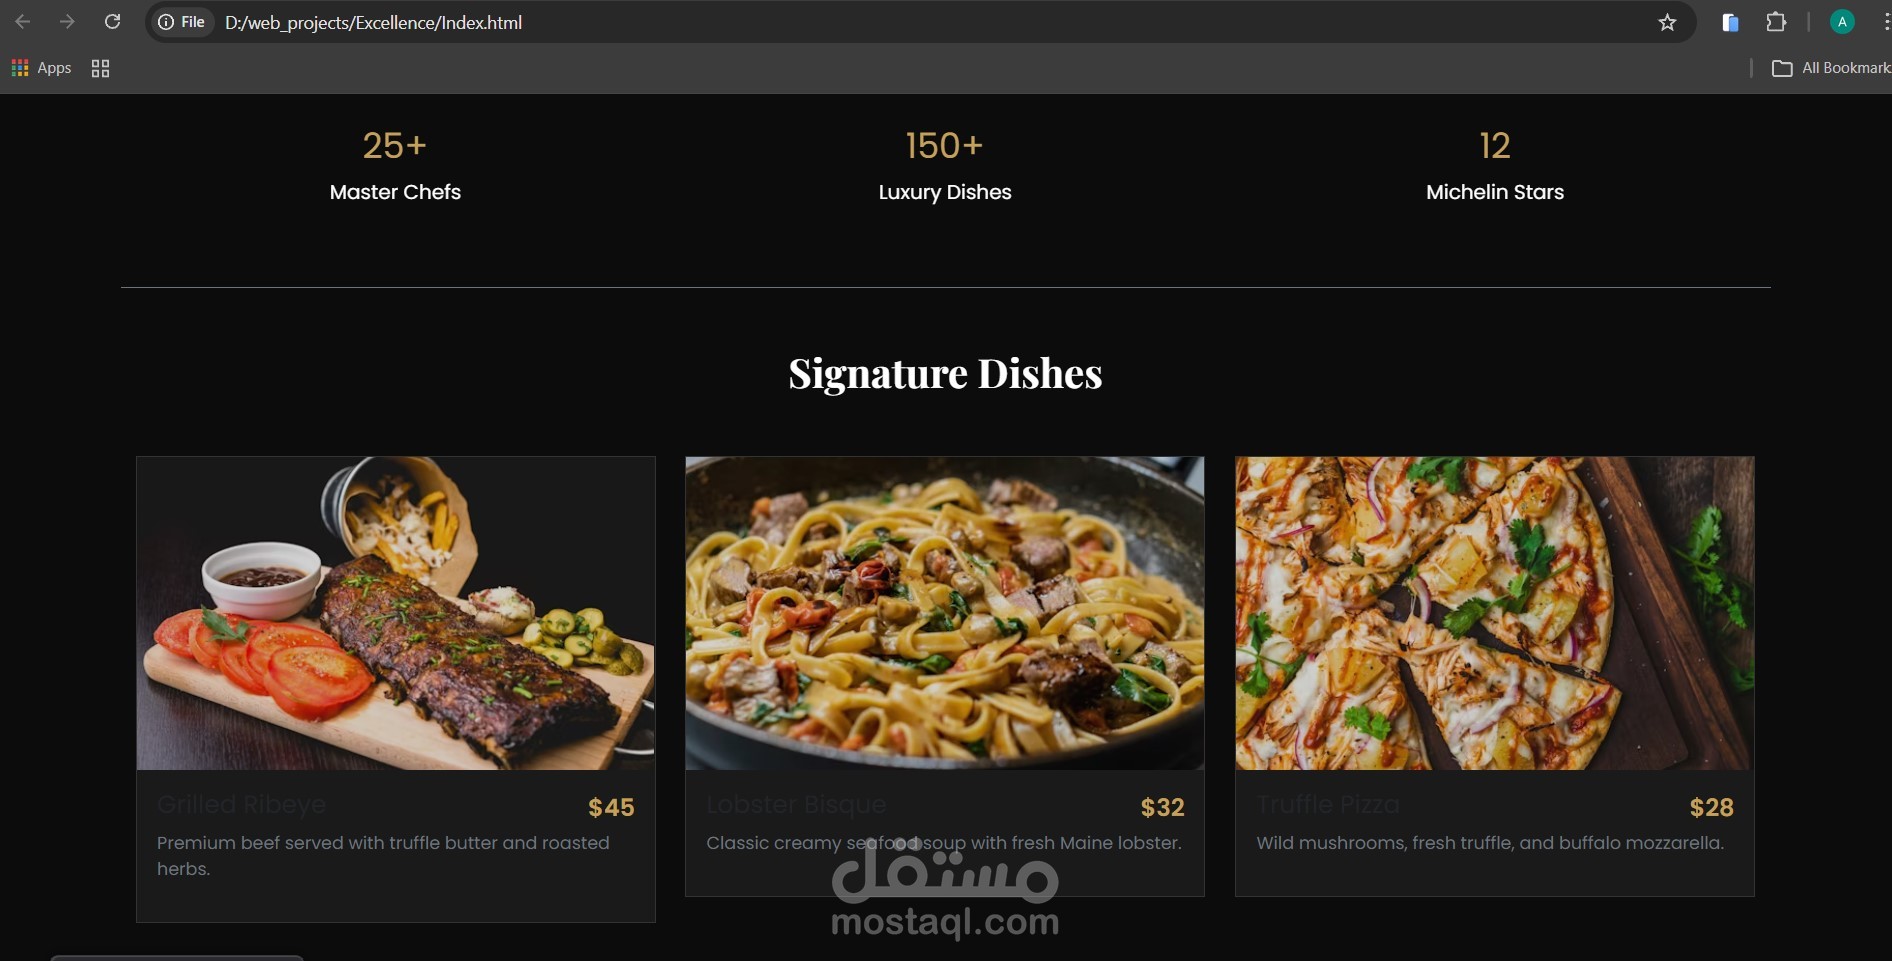Open the Extensions puzzle icon
The width and height of the screenshot is (1892, 961).
(1776, 22)
